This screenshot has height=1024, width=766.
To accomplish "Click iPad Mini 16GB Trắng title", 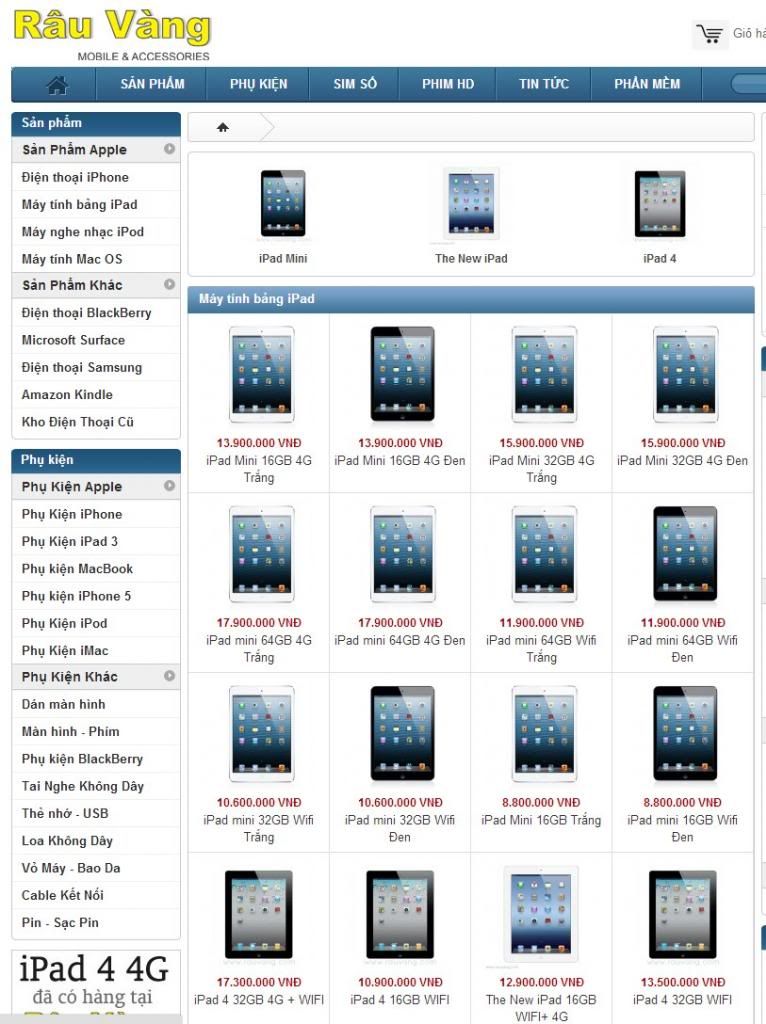I will click(541, 820).
